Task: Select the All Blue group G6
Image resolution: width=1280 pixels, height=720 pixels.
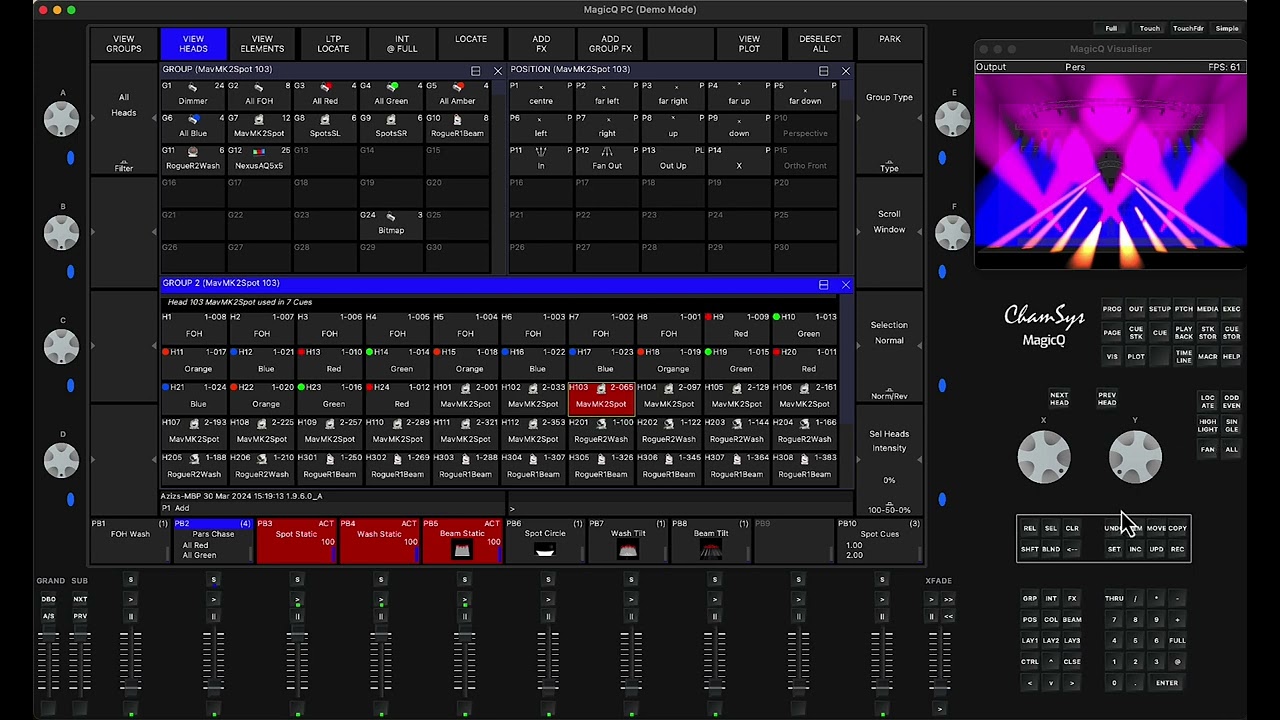Action: point(193,126)
